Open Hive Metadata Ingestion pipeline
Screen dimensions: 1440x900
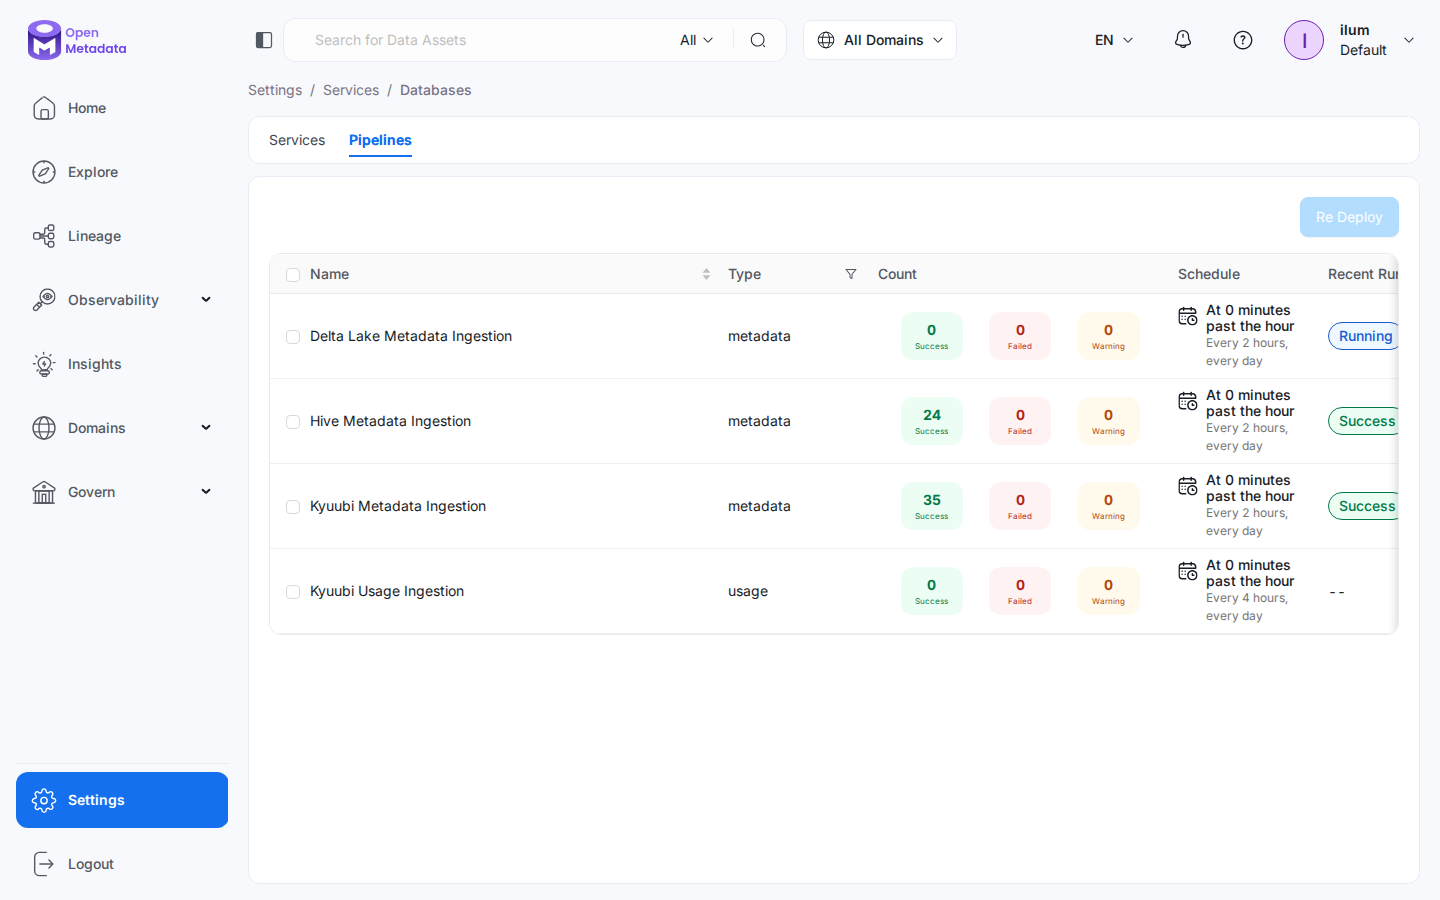[390, 421]
